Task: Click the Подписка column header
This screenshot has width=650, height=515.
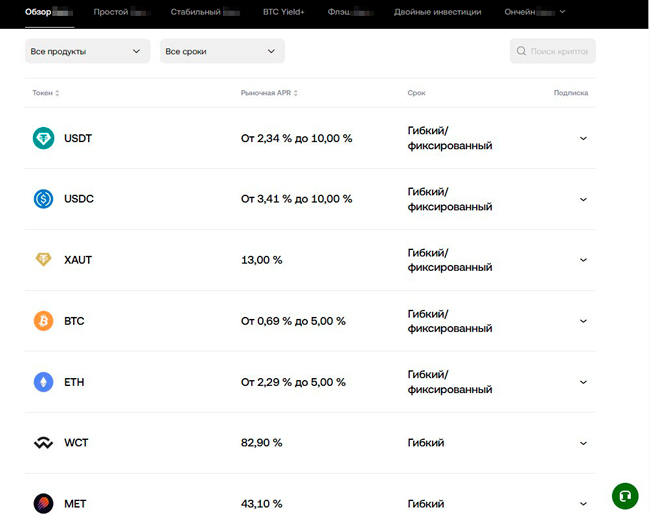Action: (x=571, y=93)
